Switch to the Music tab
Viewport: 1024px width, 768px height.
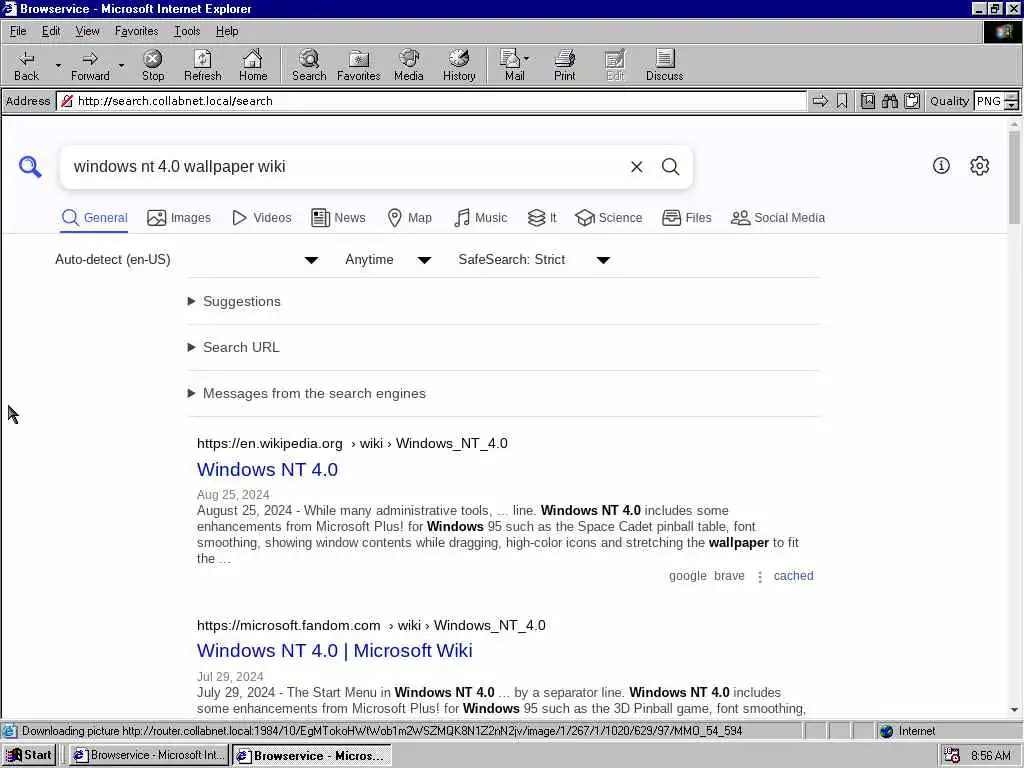(481, 218)
